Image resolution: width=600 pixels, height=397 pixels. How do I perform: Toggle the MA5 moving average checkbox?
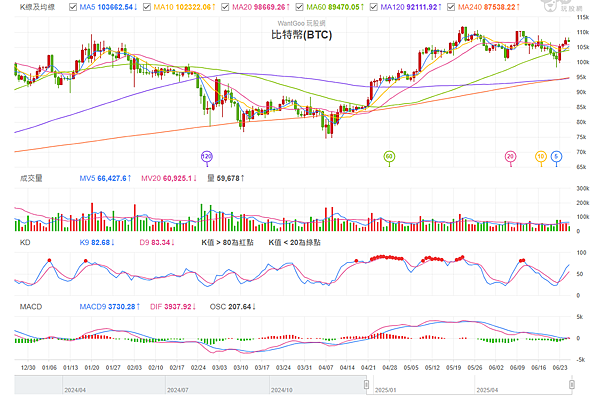[x=73, y=7]
